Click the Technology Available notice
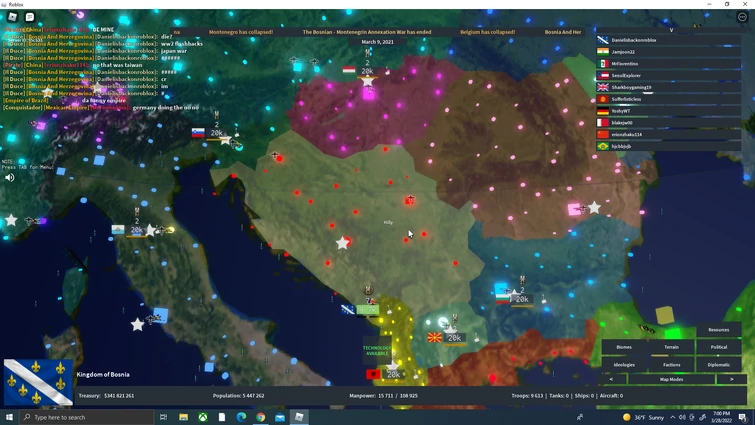Viewport: 755px width, 425px height. click(x=377, y=350)
